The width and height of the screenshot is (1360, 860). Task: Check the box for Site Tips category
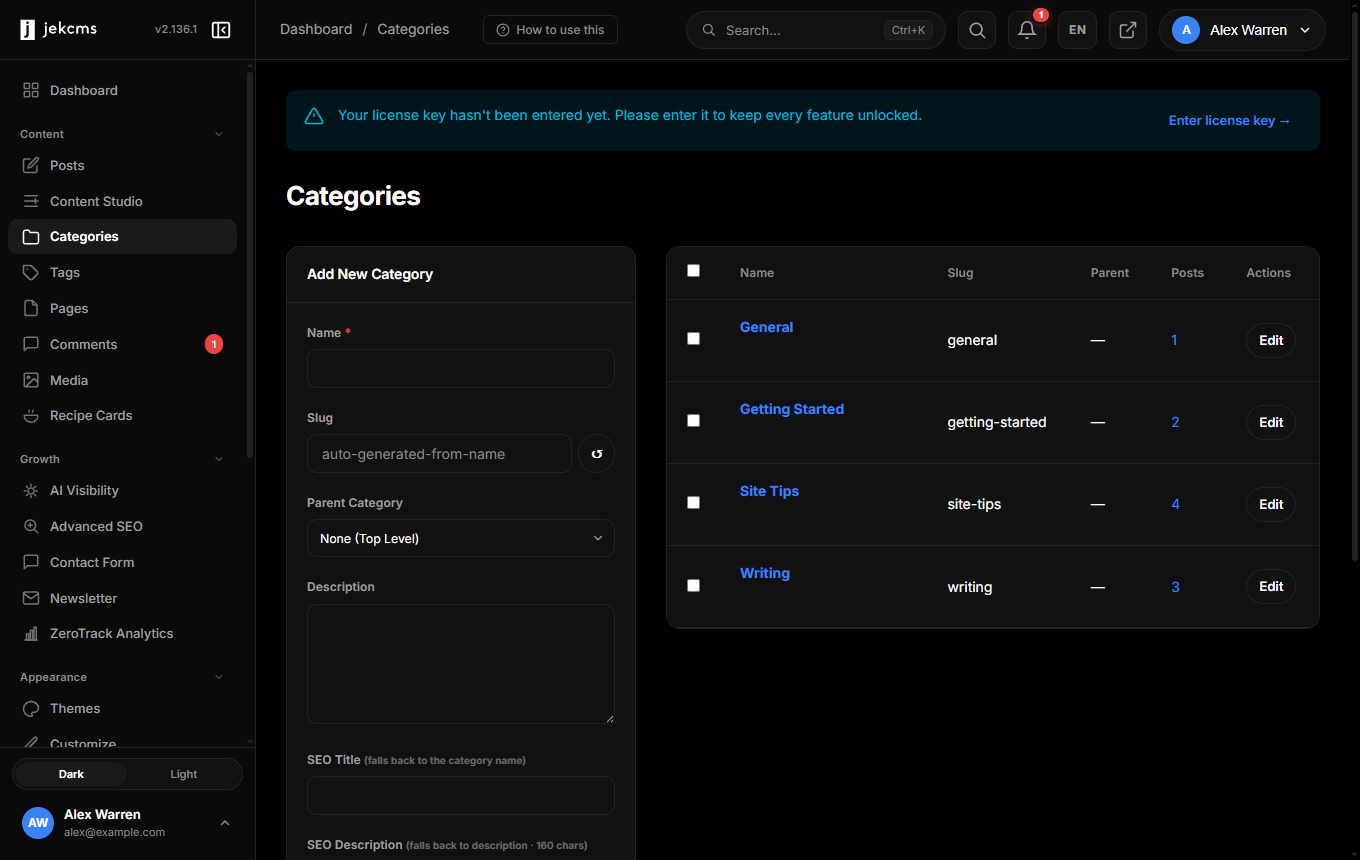point(694,503)
